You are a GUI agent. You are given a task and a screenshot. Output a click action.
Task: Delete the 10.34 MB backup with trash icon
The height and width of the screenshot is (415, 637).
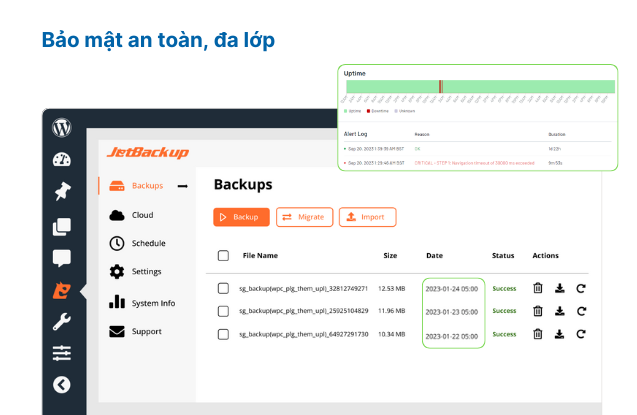[538, 334]
